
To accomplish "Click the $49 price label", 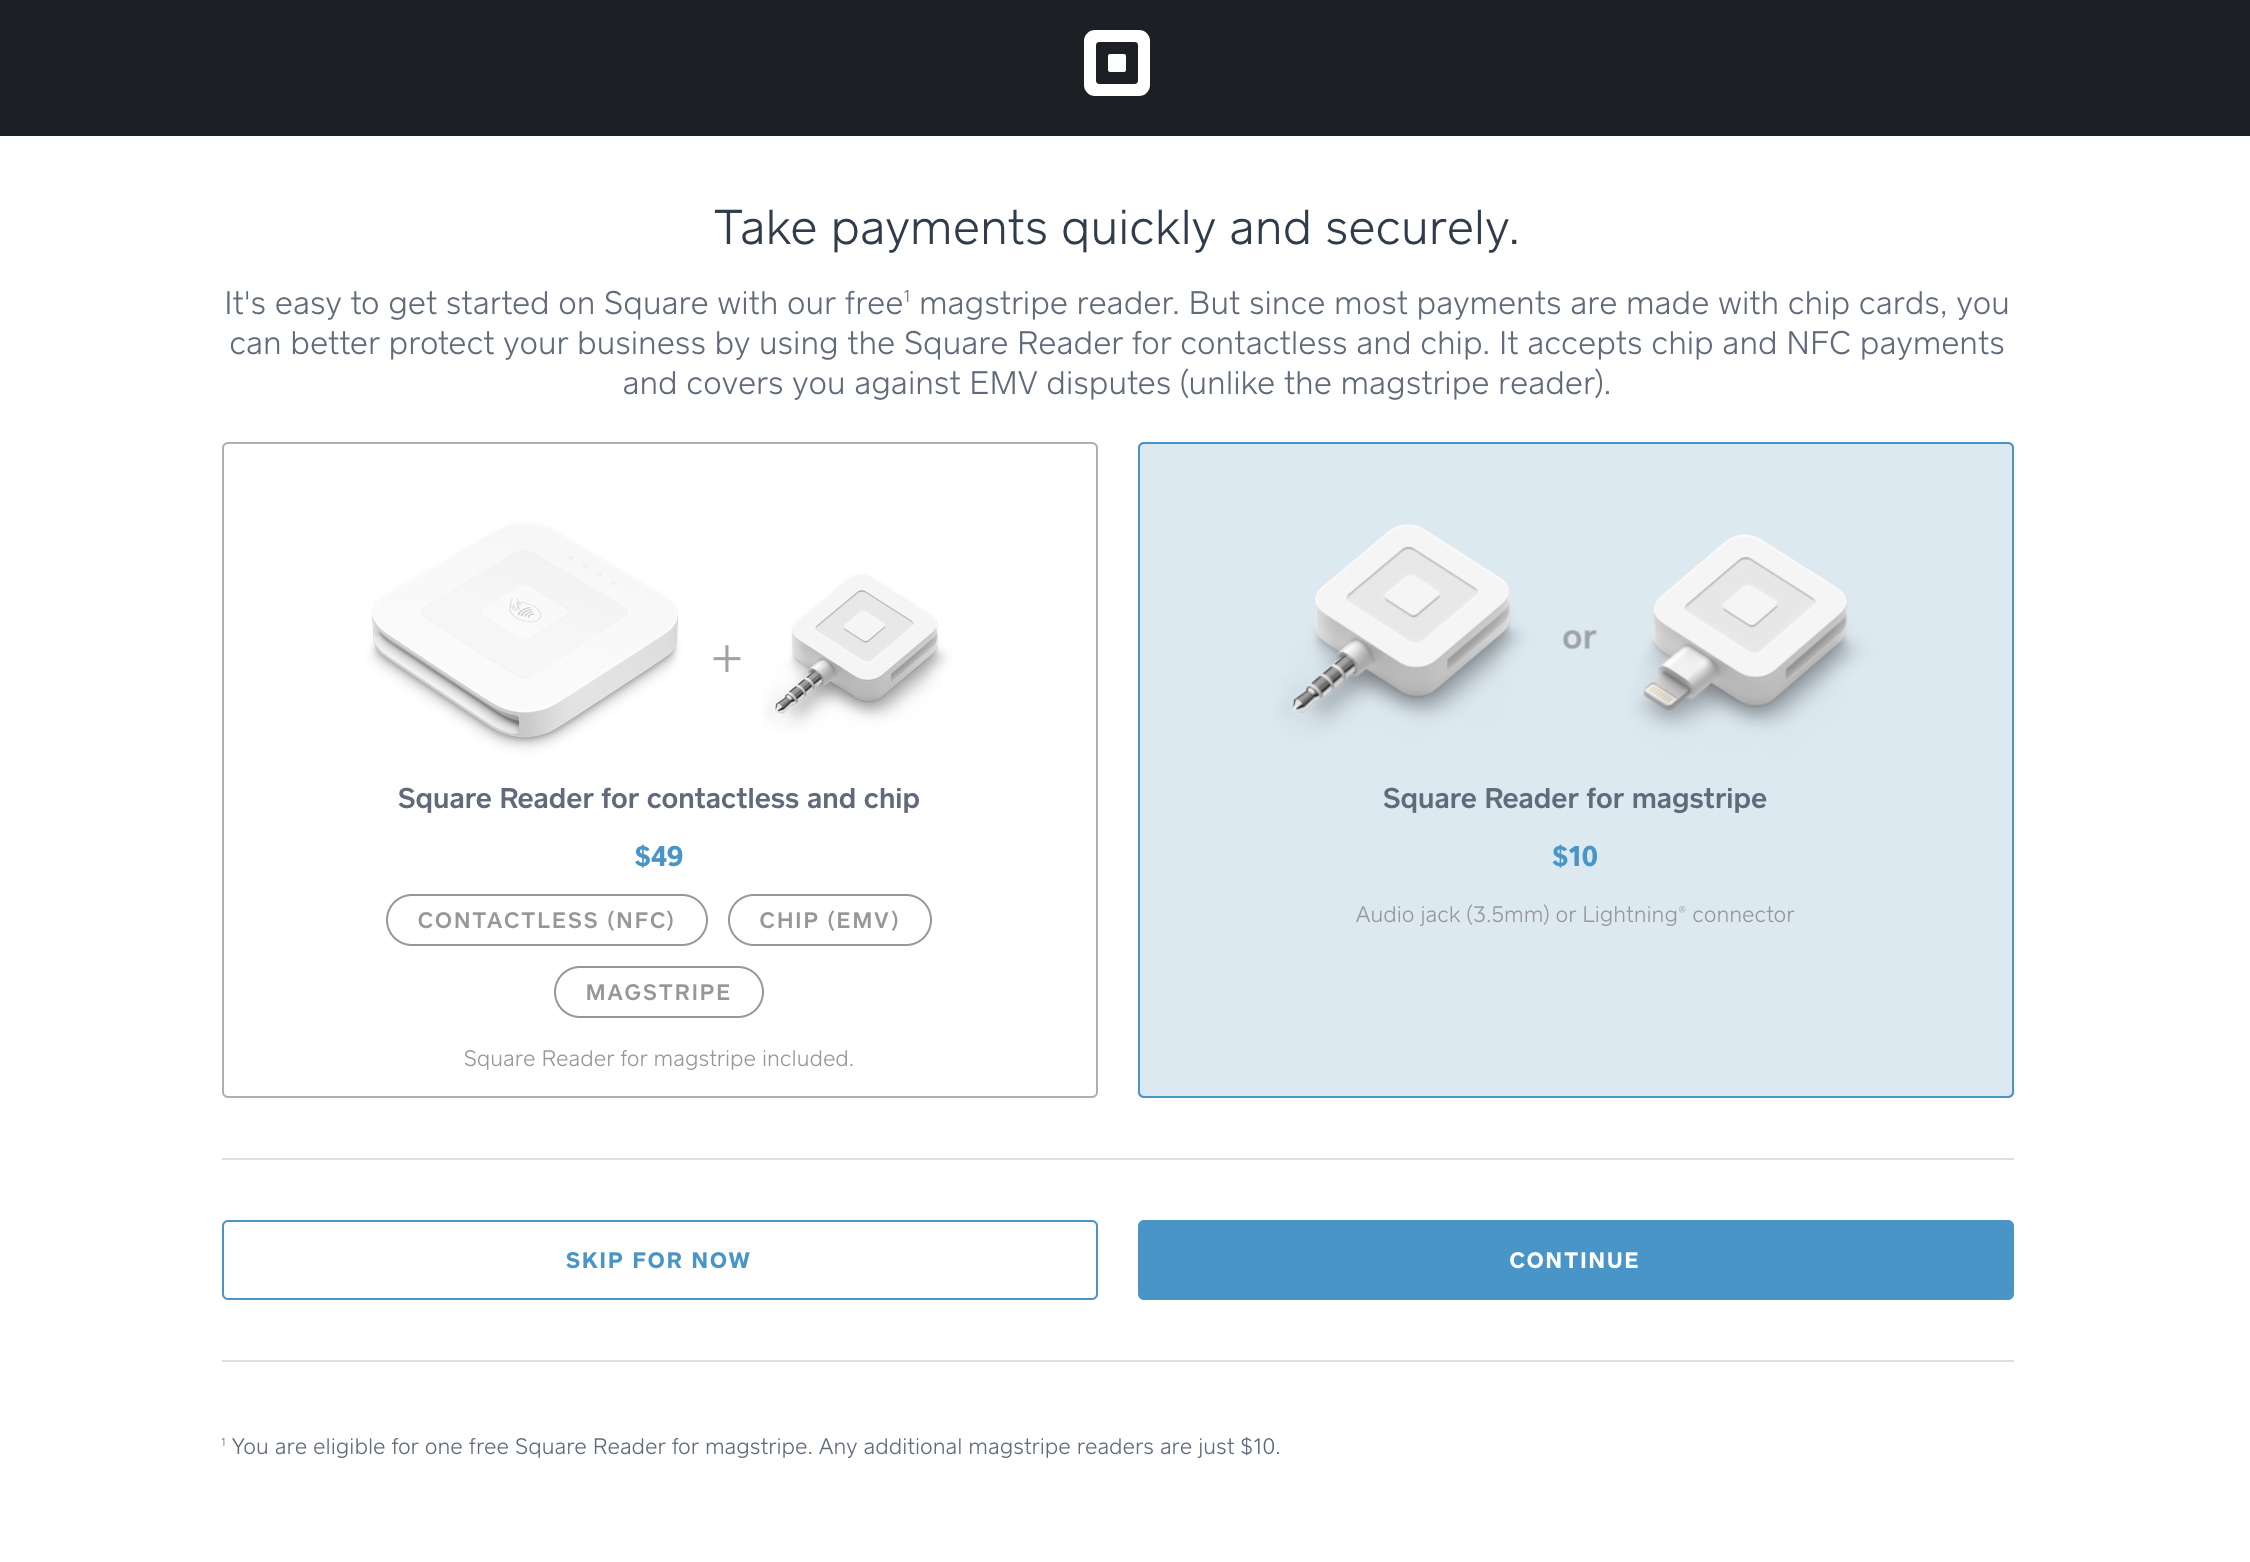I will [x=659, y=856].
